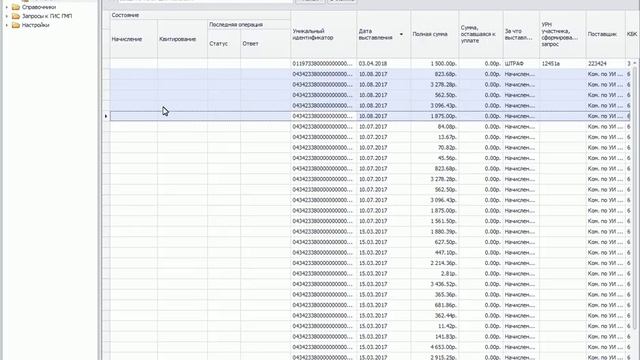Click the За что выставл... column header
The image size is (640, 360).
coord(521,34)
